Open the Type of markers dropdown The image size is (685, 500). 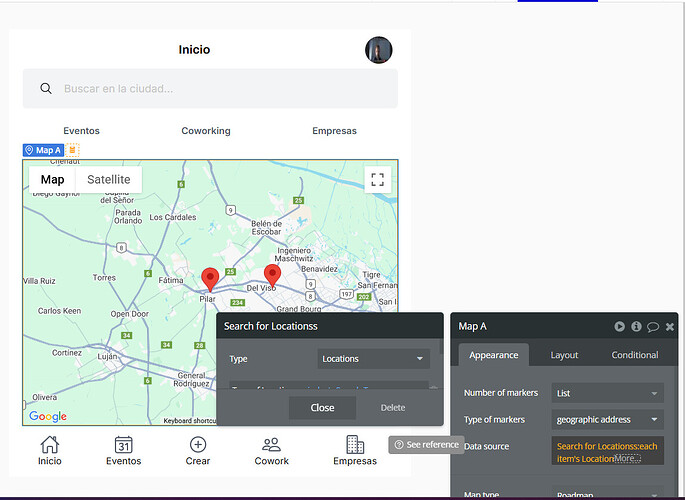(608, 420)
